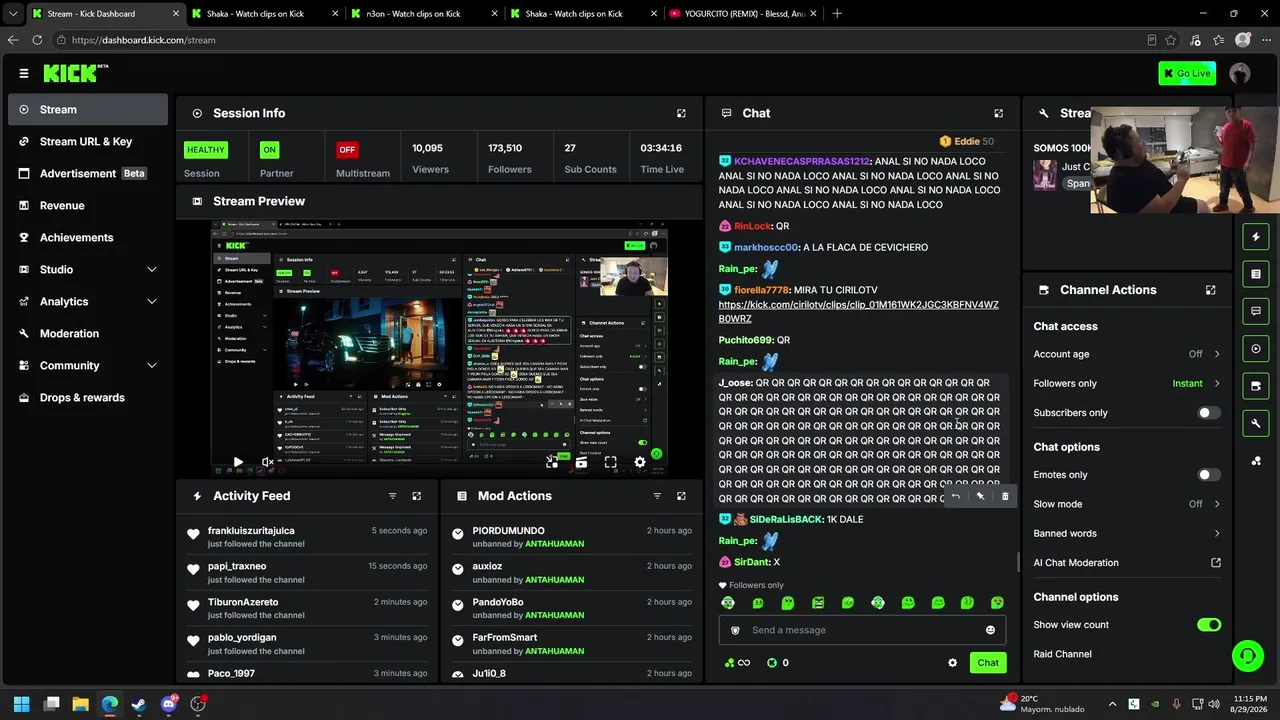Screen dimensions: 1280x720
Task: Open the record circle widget in the right rail
Action: point(1256,349)
